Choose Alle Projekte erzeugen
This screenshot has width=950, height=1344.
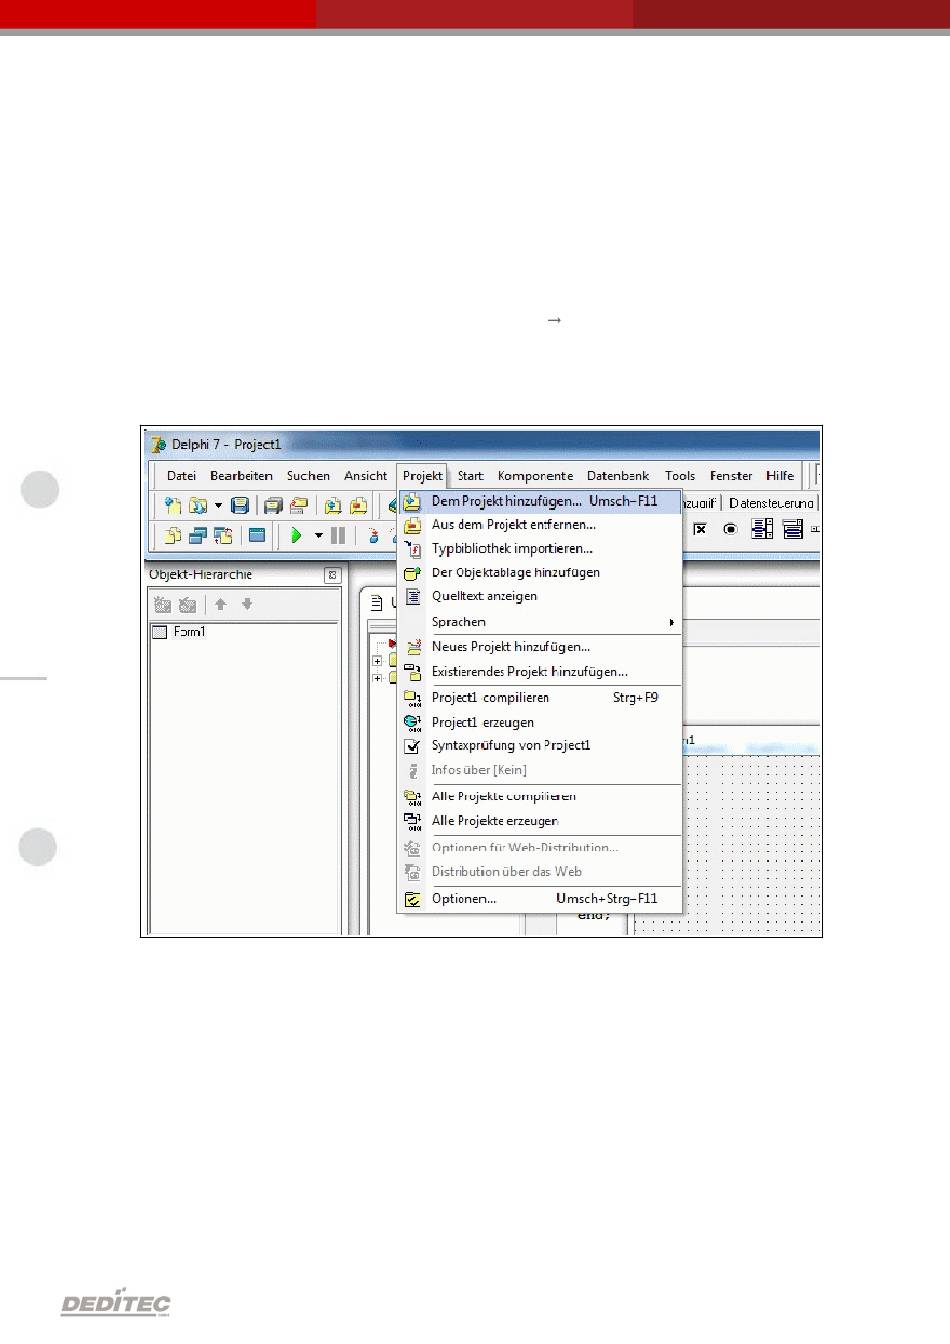click(x=540, y=821)
